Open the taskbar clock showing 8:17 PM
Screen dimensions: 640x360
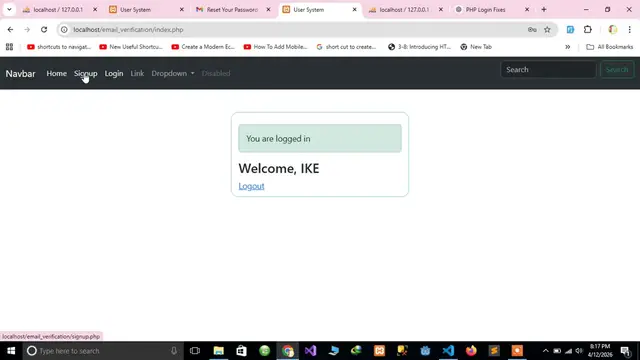(600, 351)
